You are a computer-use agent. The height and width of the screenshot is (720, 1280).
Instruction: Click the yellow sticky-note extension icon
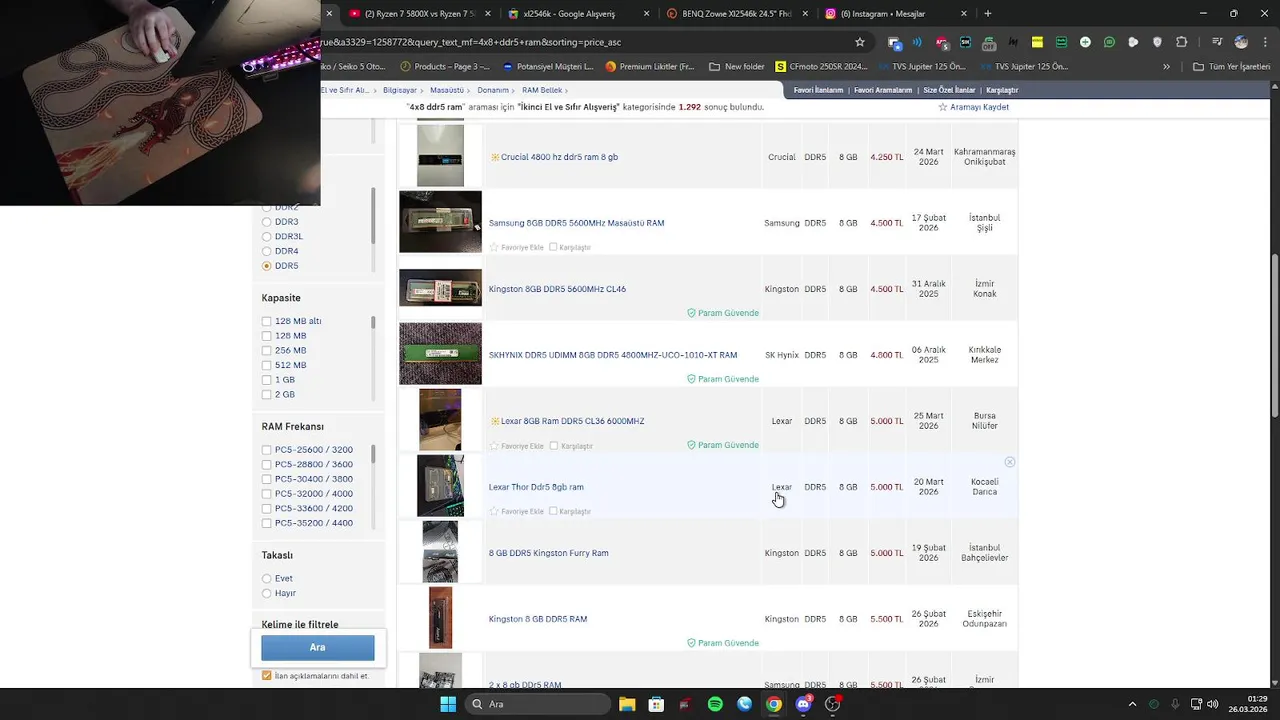[1037, 42]
